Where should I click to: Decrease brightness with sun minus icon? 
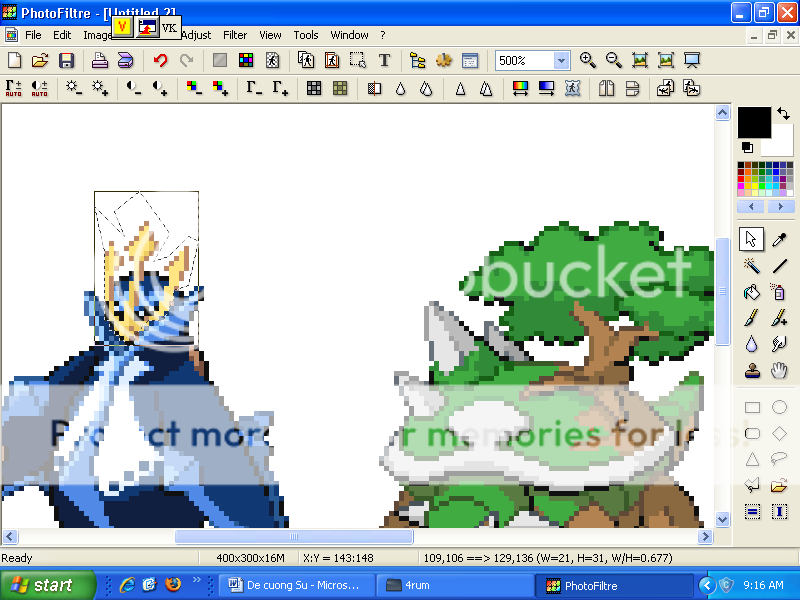(73, 88)
